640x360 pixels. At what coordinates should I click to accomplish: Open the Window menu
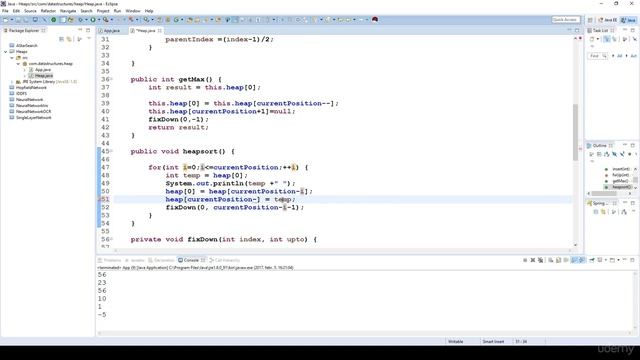133,11
